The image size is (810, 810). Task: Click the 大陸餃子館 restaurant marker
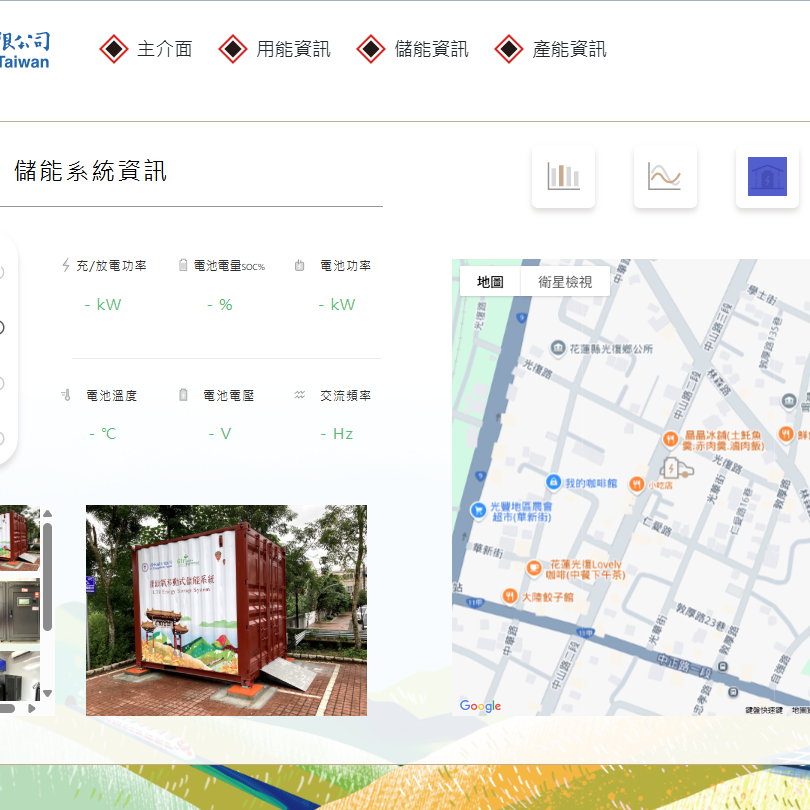click(512, 597)
